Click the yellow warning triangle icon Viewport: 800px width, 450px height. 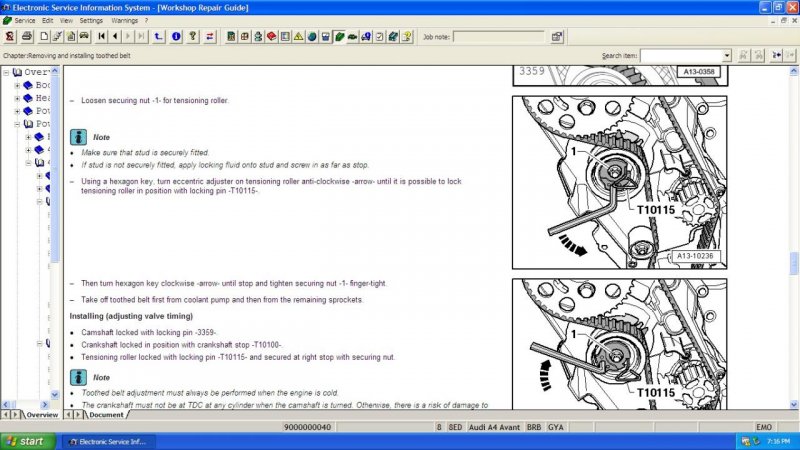[x=298, y=37]
